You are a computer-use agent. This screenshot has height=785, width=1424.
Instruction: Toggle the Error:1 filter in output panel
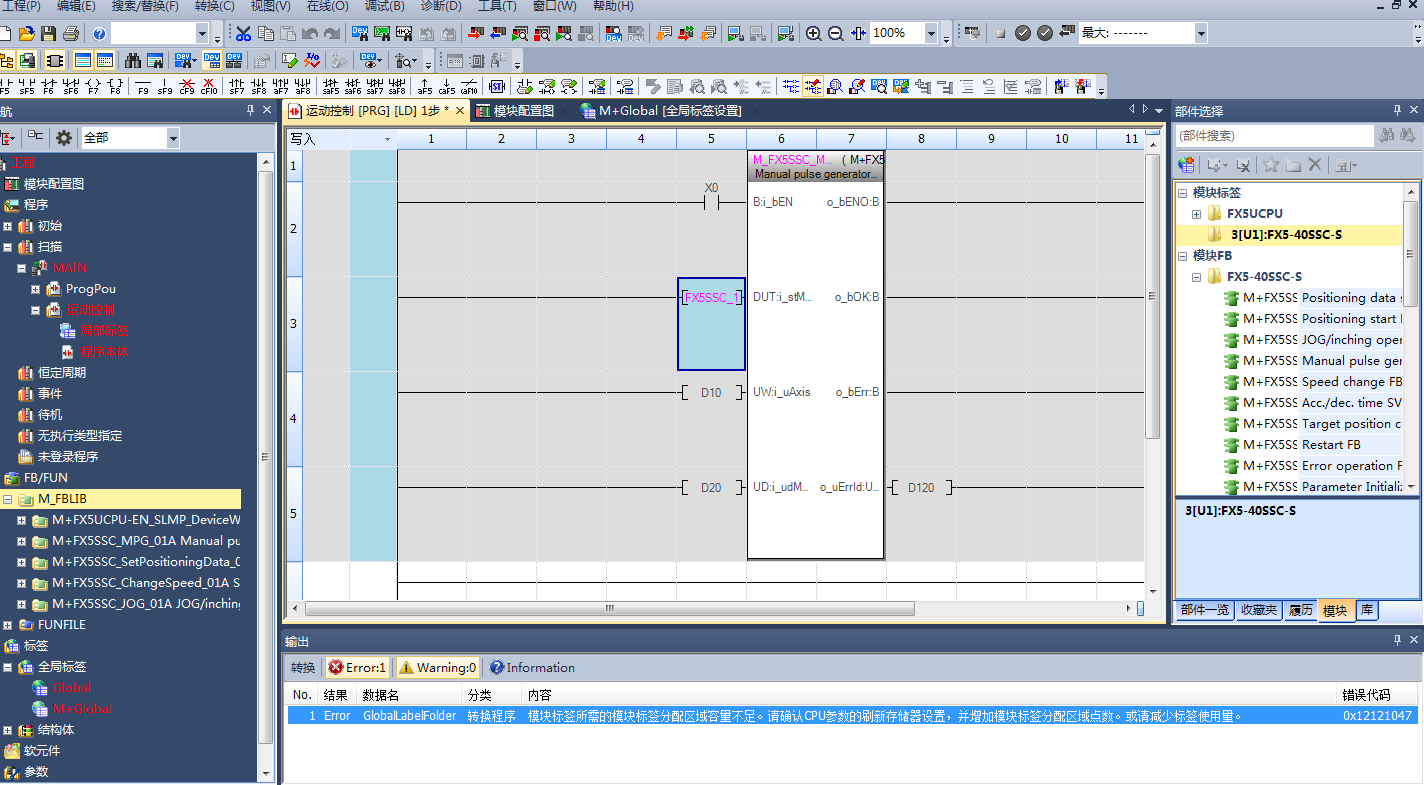357,668
